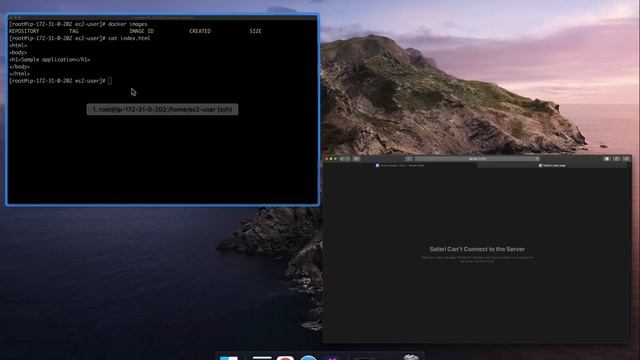Click the 'cat index.html' command line

coord(80,38)
